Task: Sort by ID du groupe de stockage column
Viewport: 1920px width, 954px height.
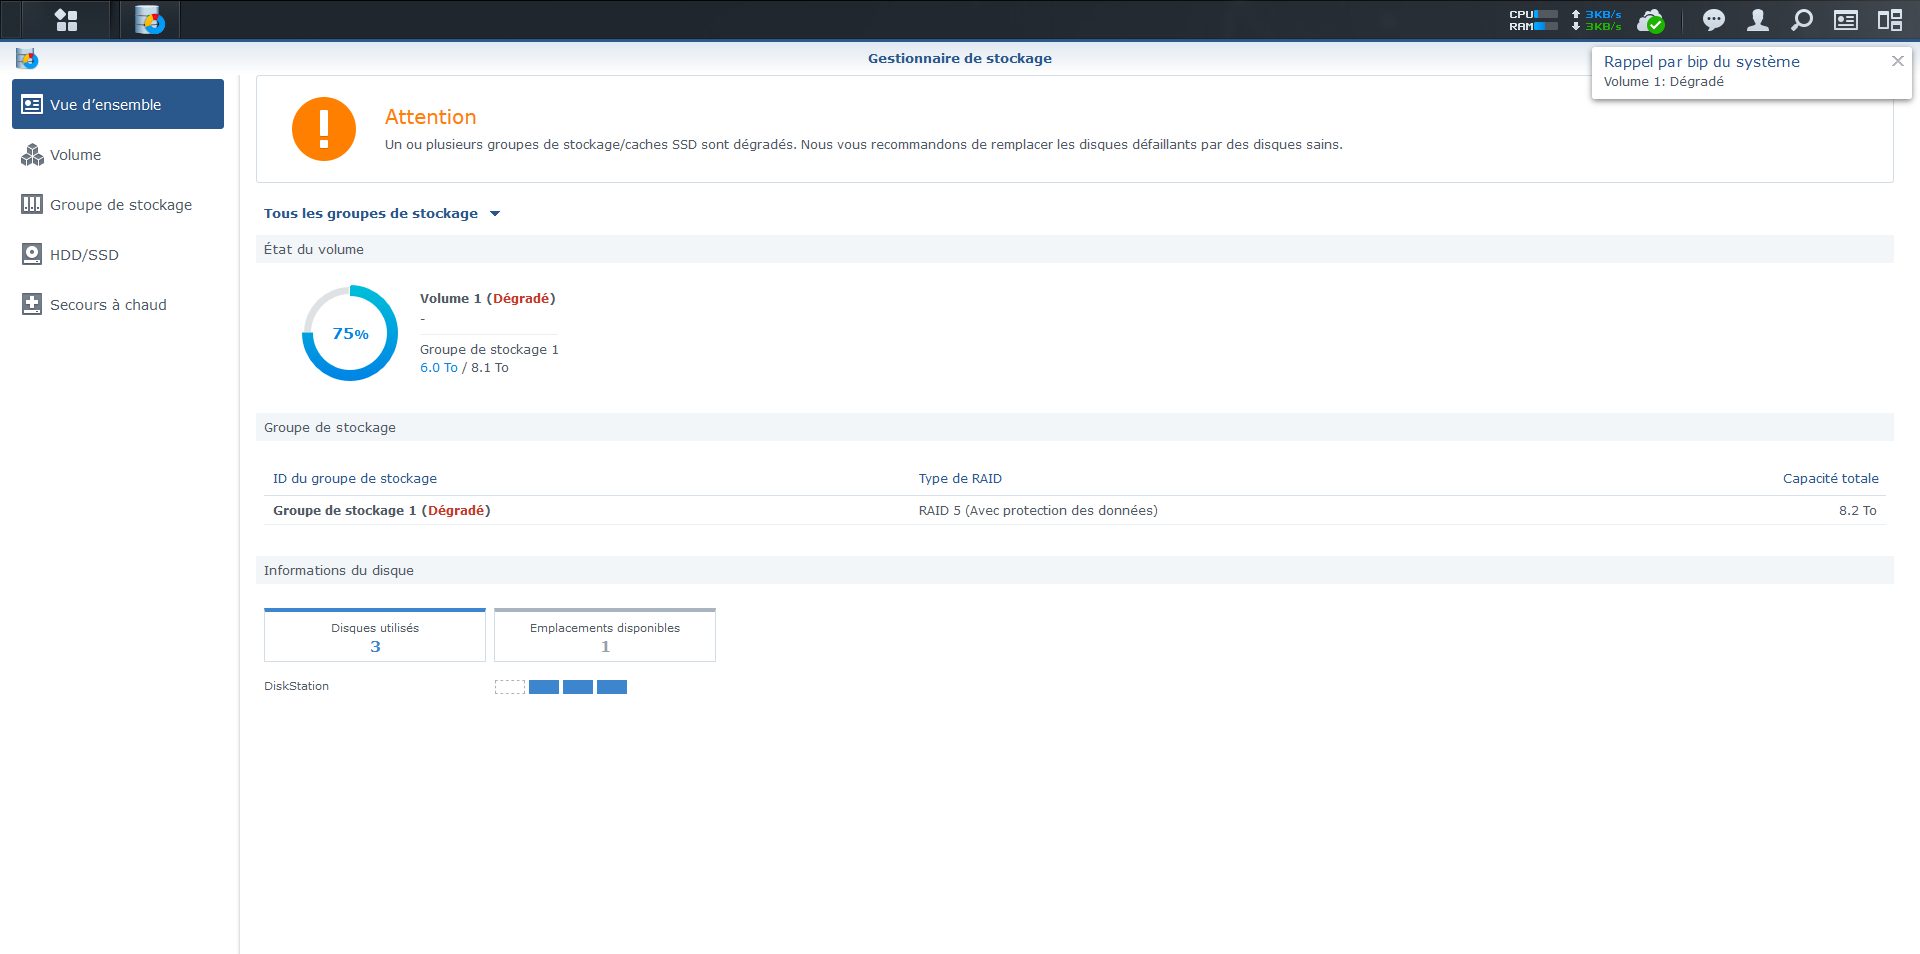Action: tap(355, 478)
